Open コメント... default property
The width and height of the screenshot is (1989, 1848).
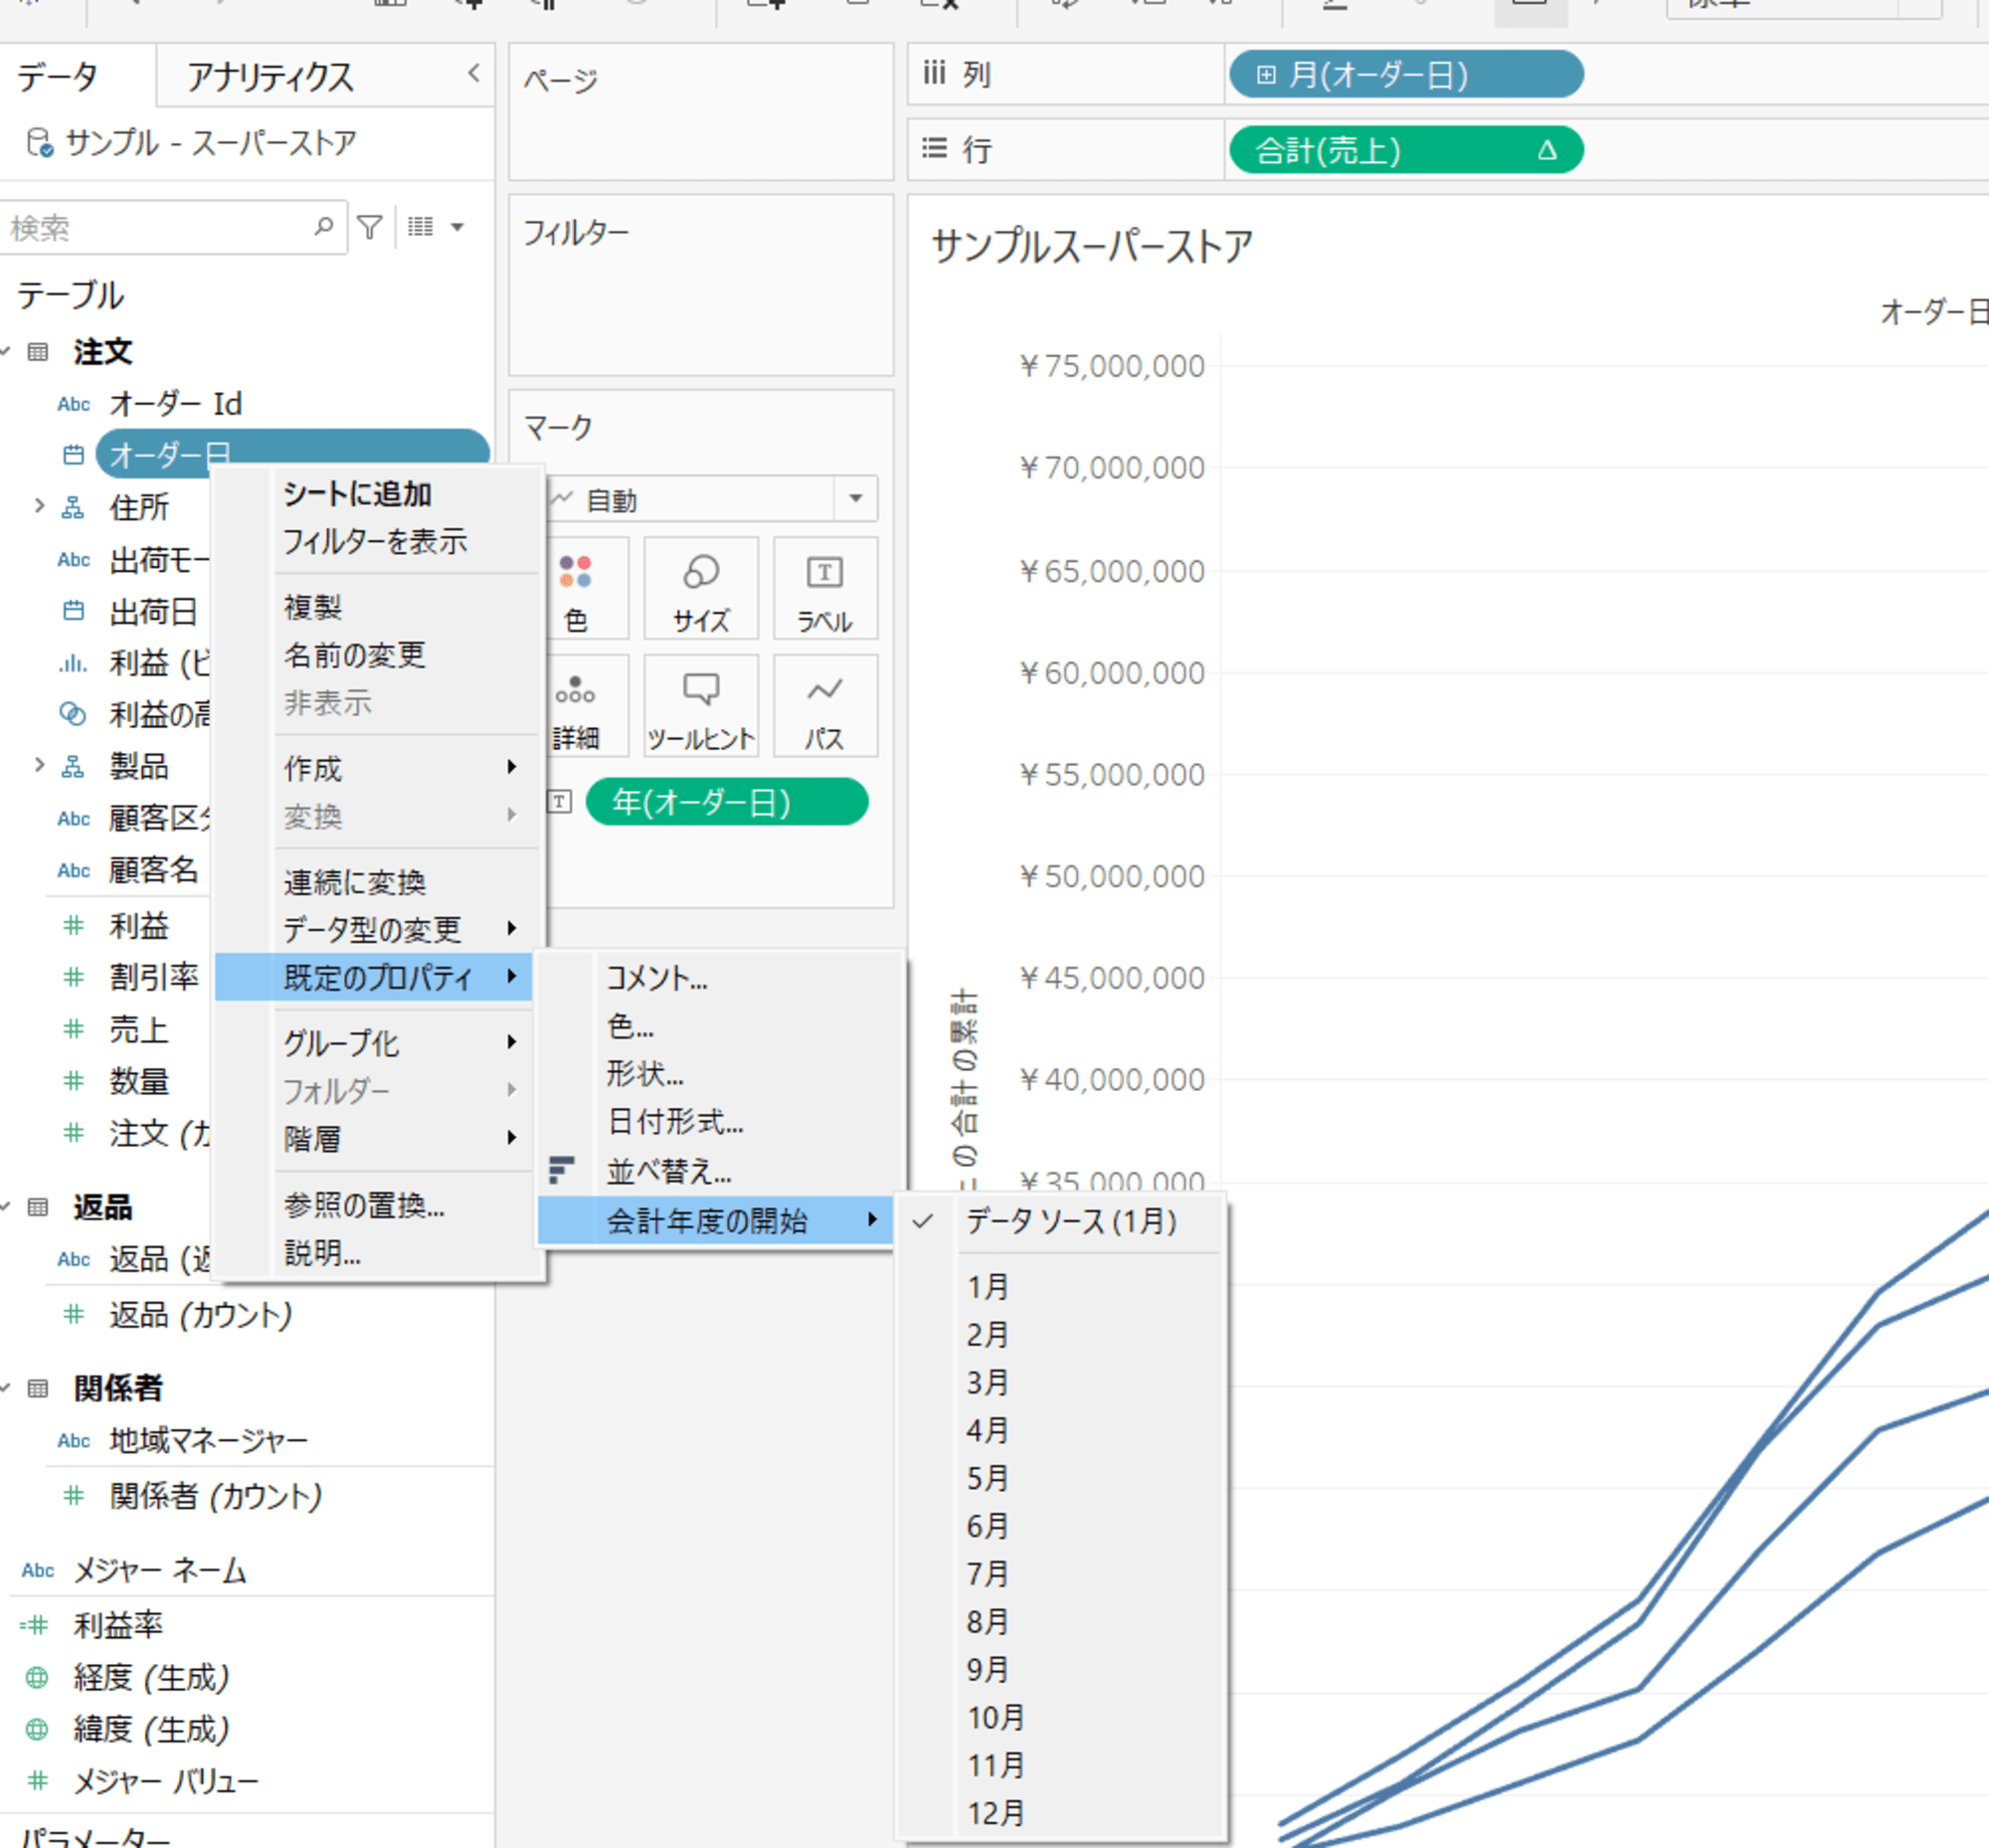[x=720, y=978]
